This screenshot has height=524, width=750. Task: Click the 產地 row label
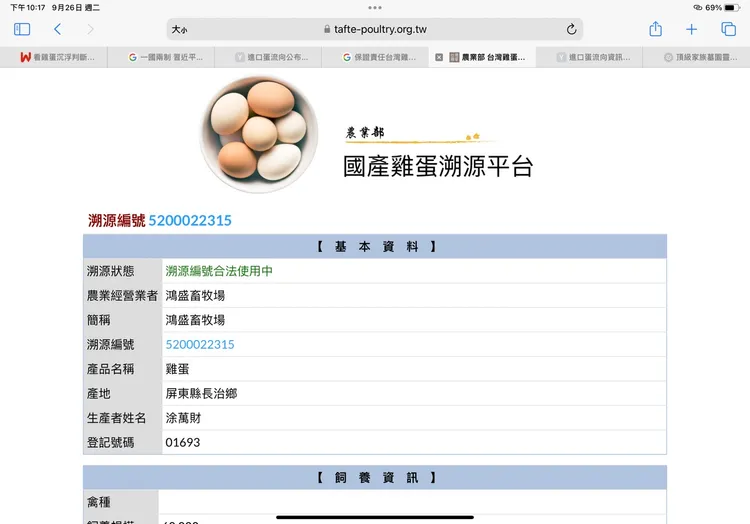point(99,393)
